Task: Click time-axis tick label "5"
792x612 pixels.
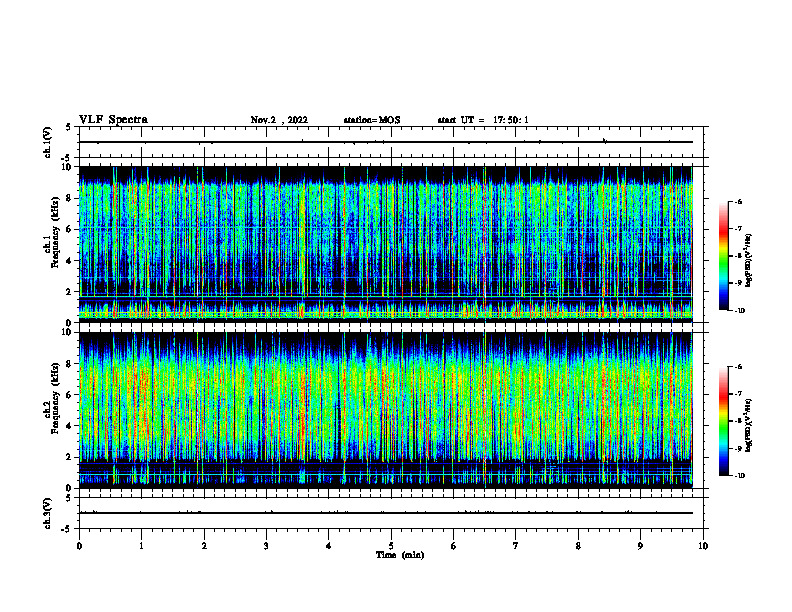Action: click(x=391, y=546)
